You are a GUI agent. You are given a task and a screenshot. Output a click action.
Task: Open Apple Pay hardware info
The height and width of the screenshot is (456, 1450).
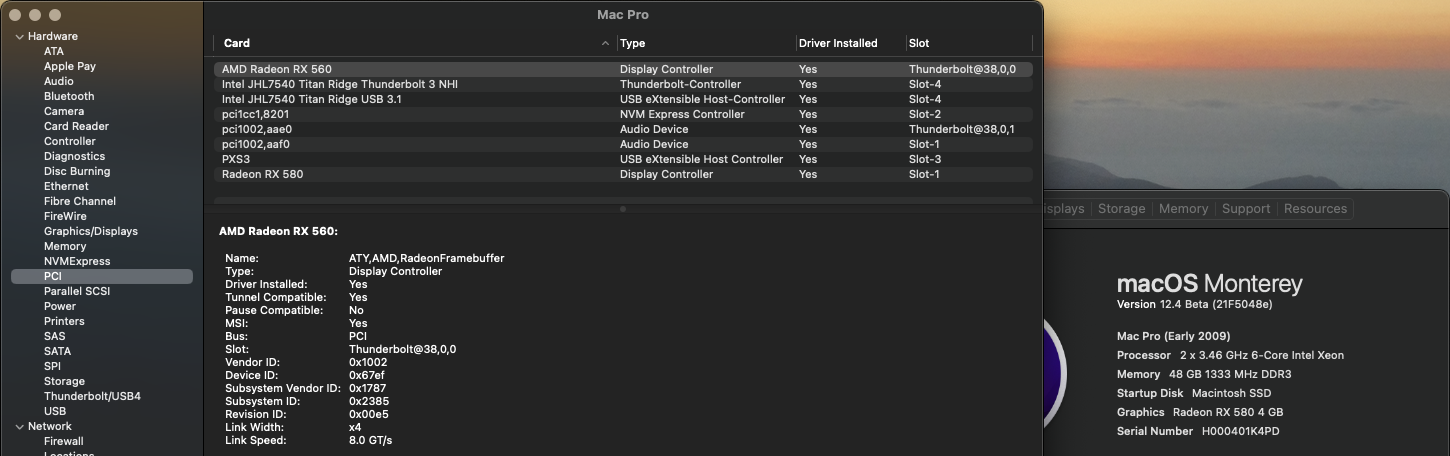[70, 66]
